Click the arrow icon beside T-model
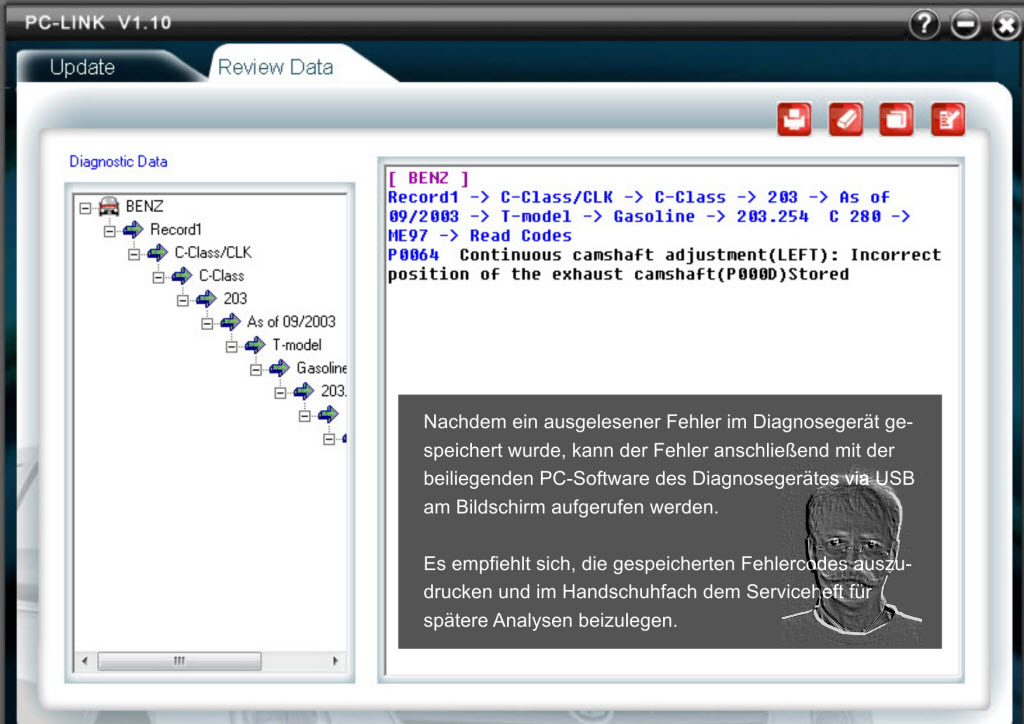Viewport: 1024px width, 724px height. 255,345
